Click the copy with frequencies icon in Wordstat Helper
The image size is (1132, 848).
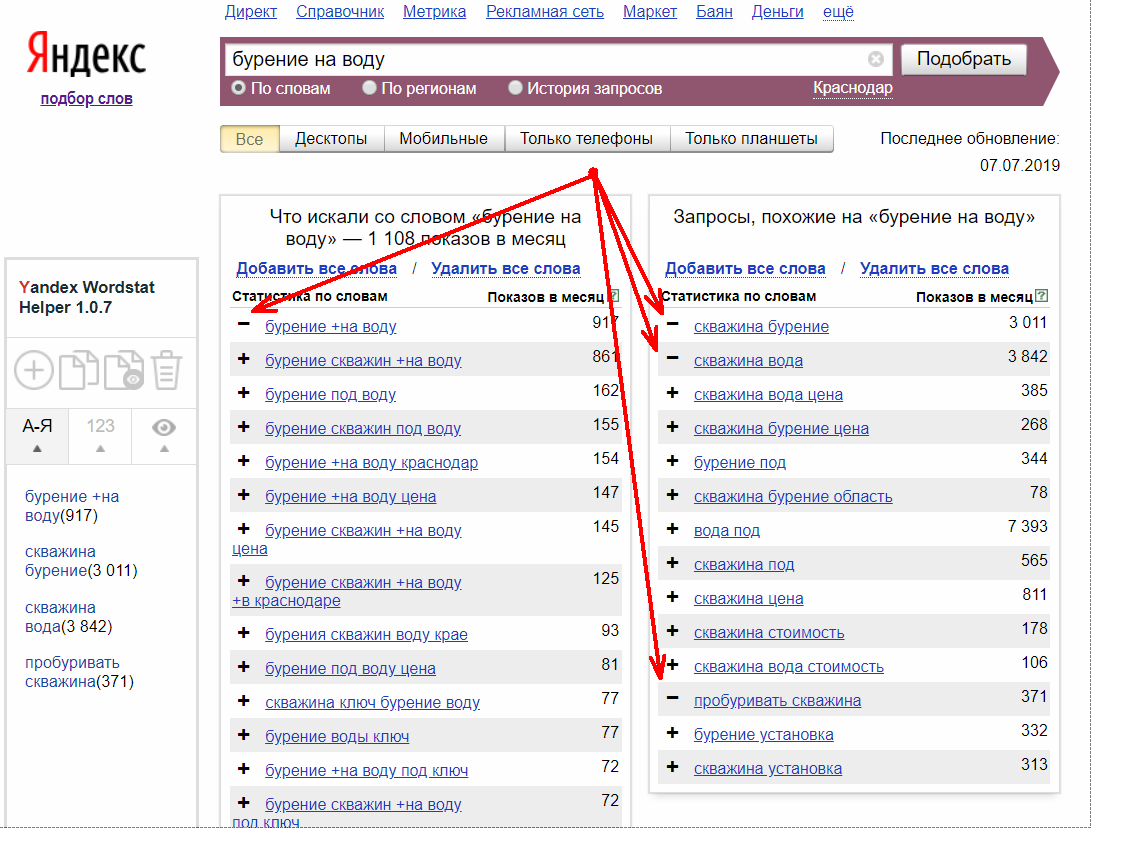point(124,370)
